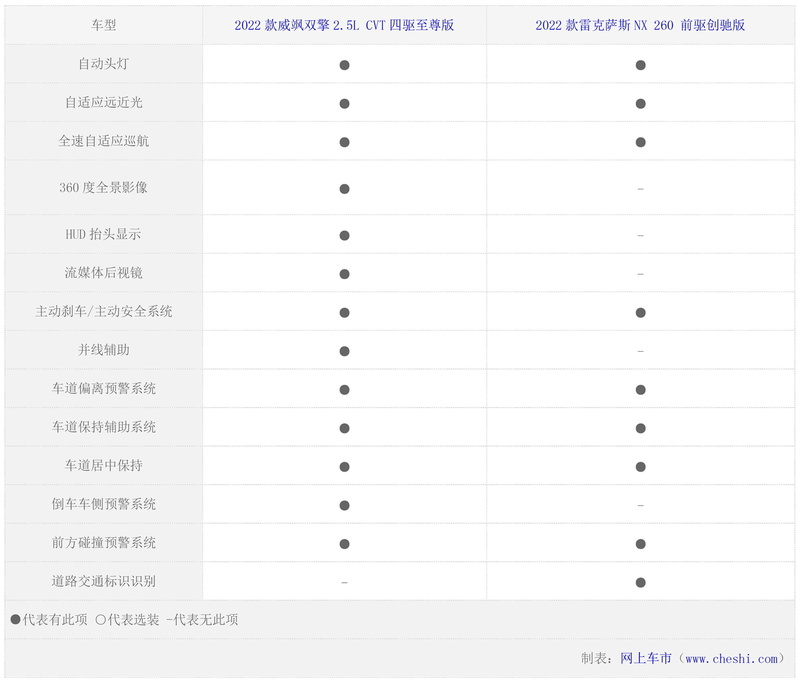Click 威飒 dot in 前方碰撞预警系统 row

coord(344,544)
